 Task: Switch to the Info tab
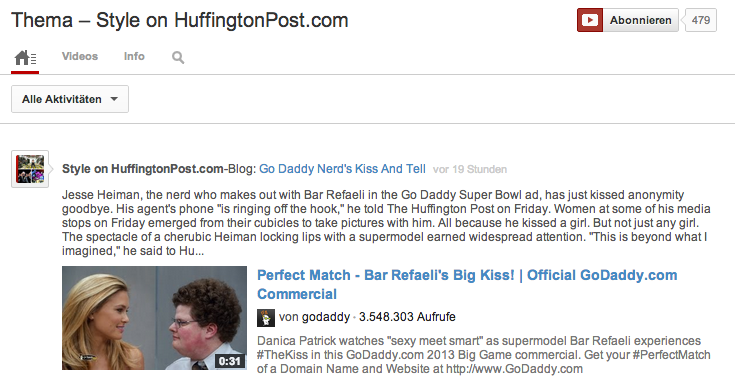click(x=134, y=56)
